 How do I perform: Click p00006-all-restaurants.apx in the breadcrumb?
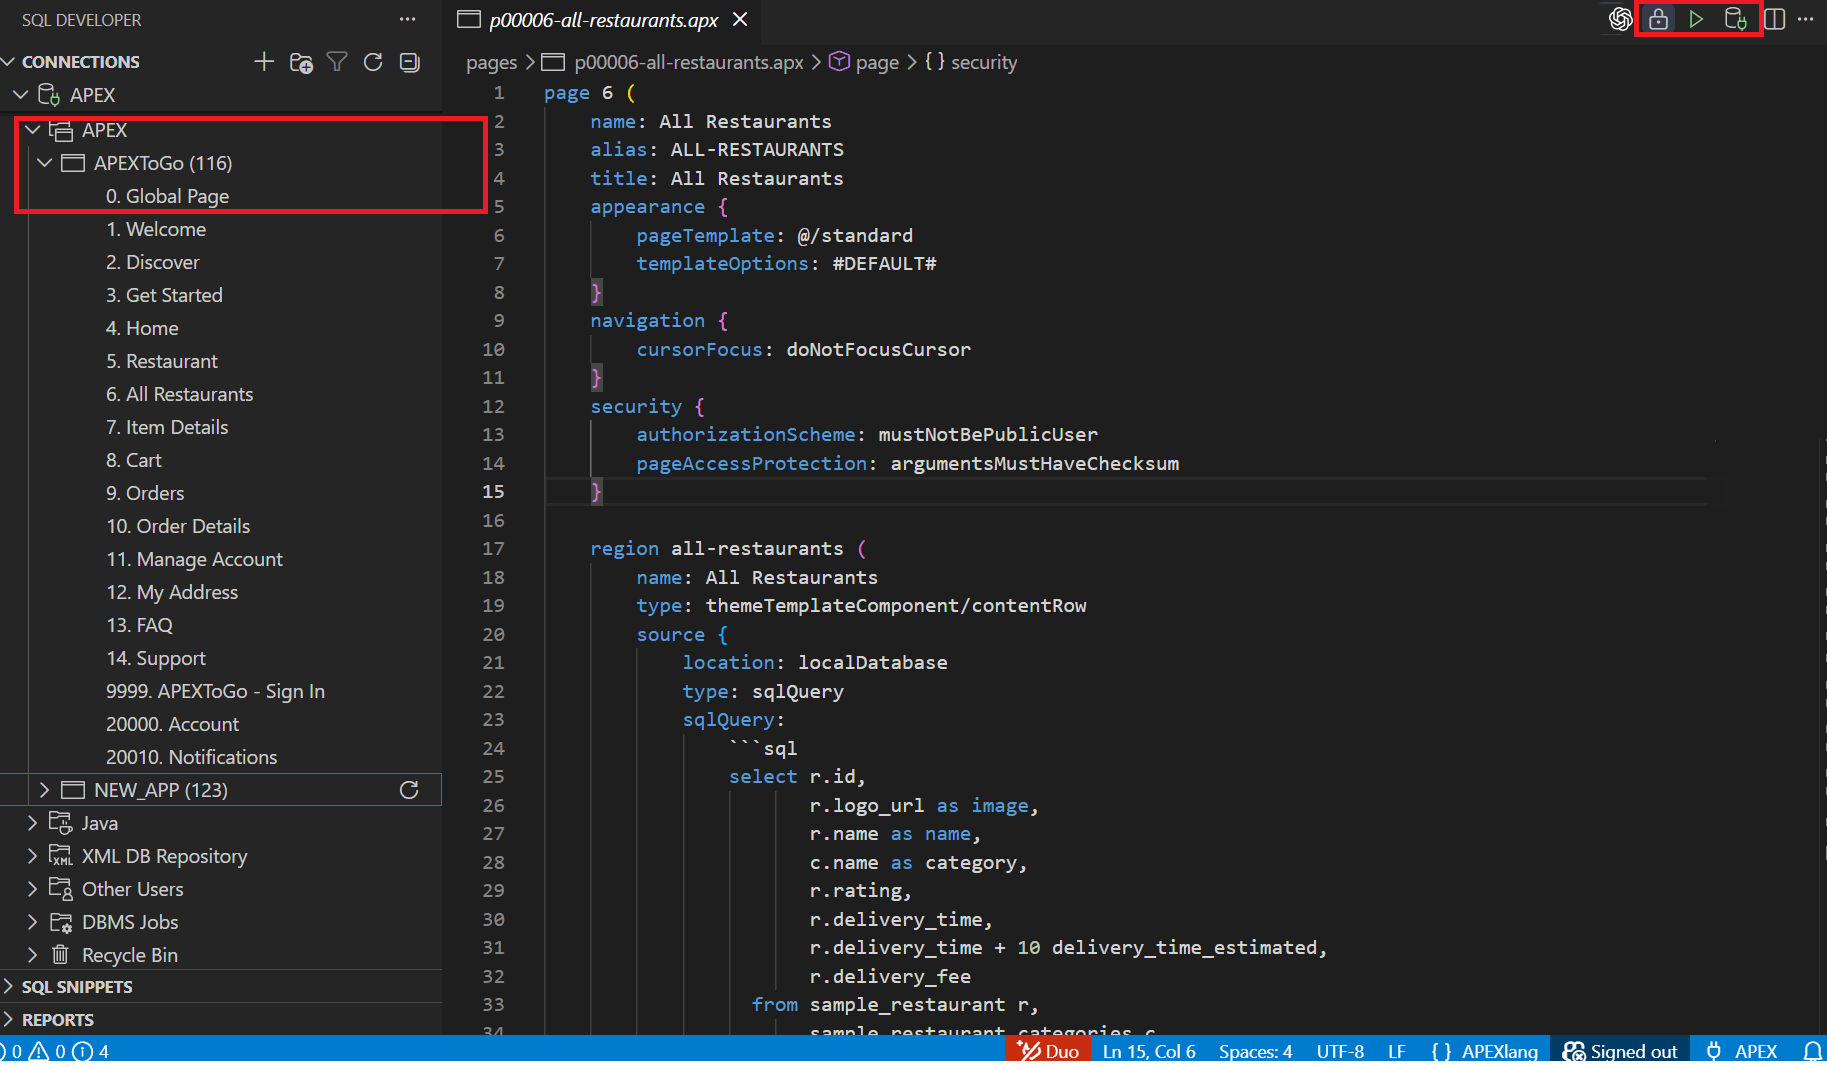click(x=688, y=62)
